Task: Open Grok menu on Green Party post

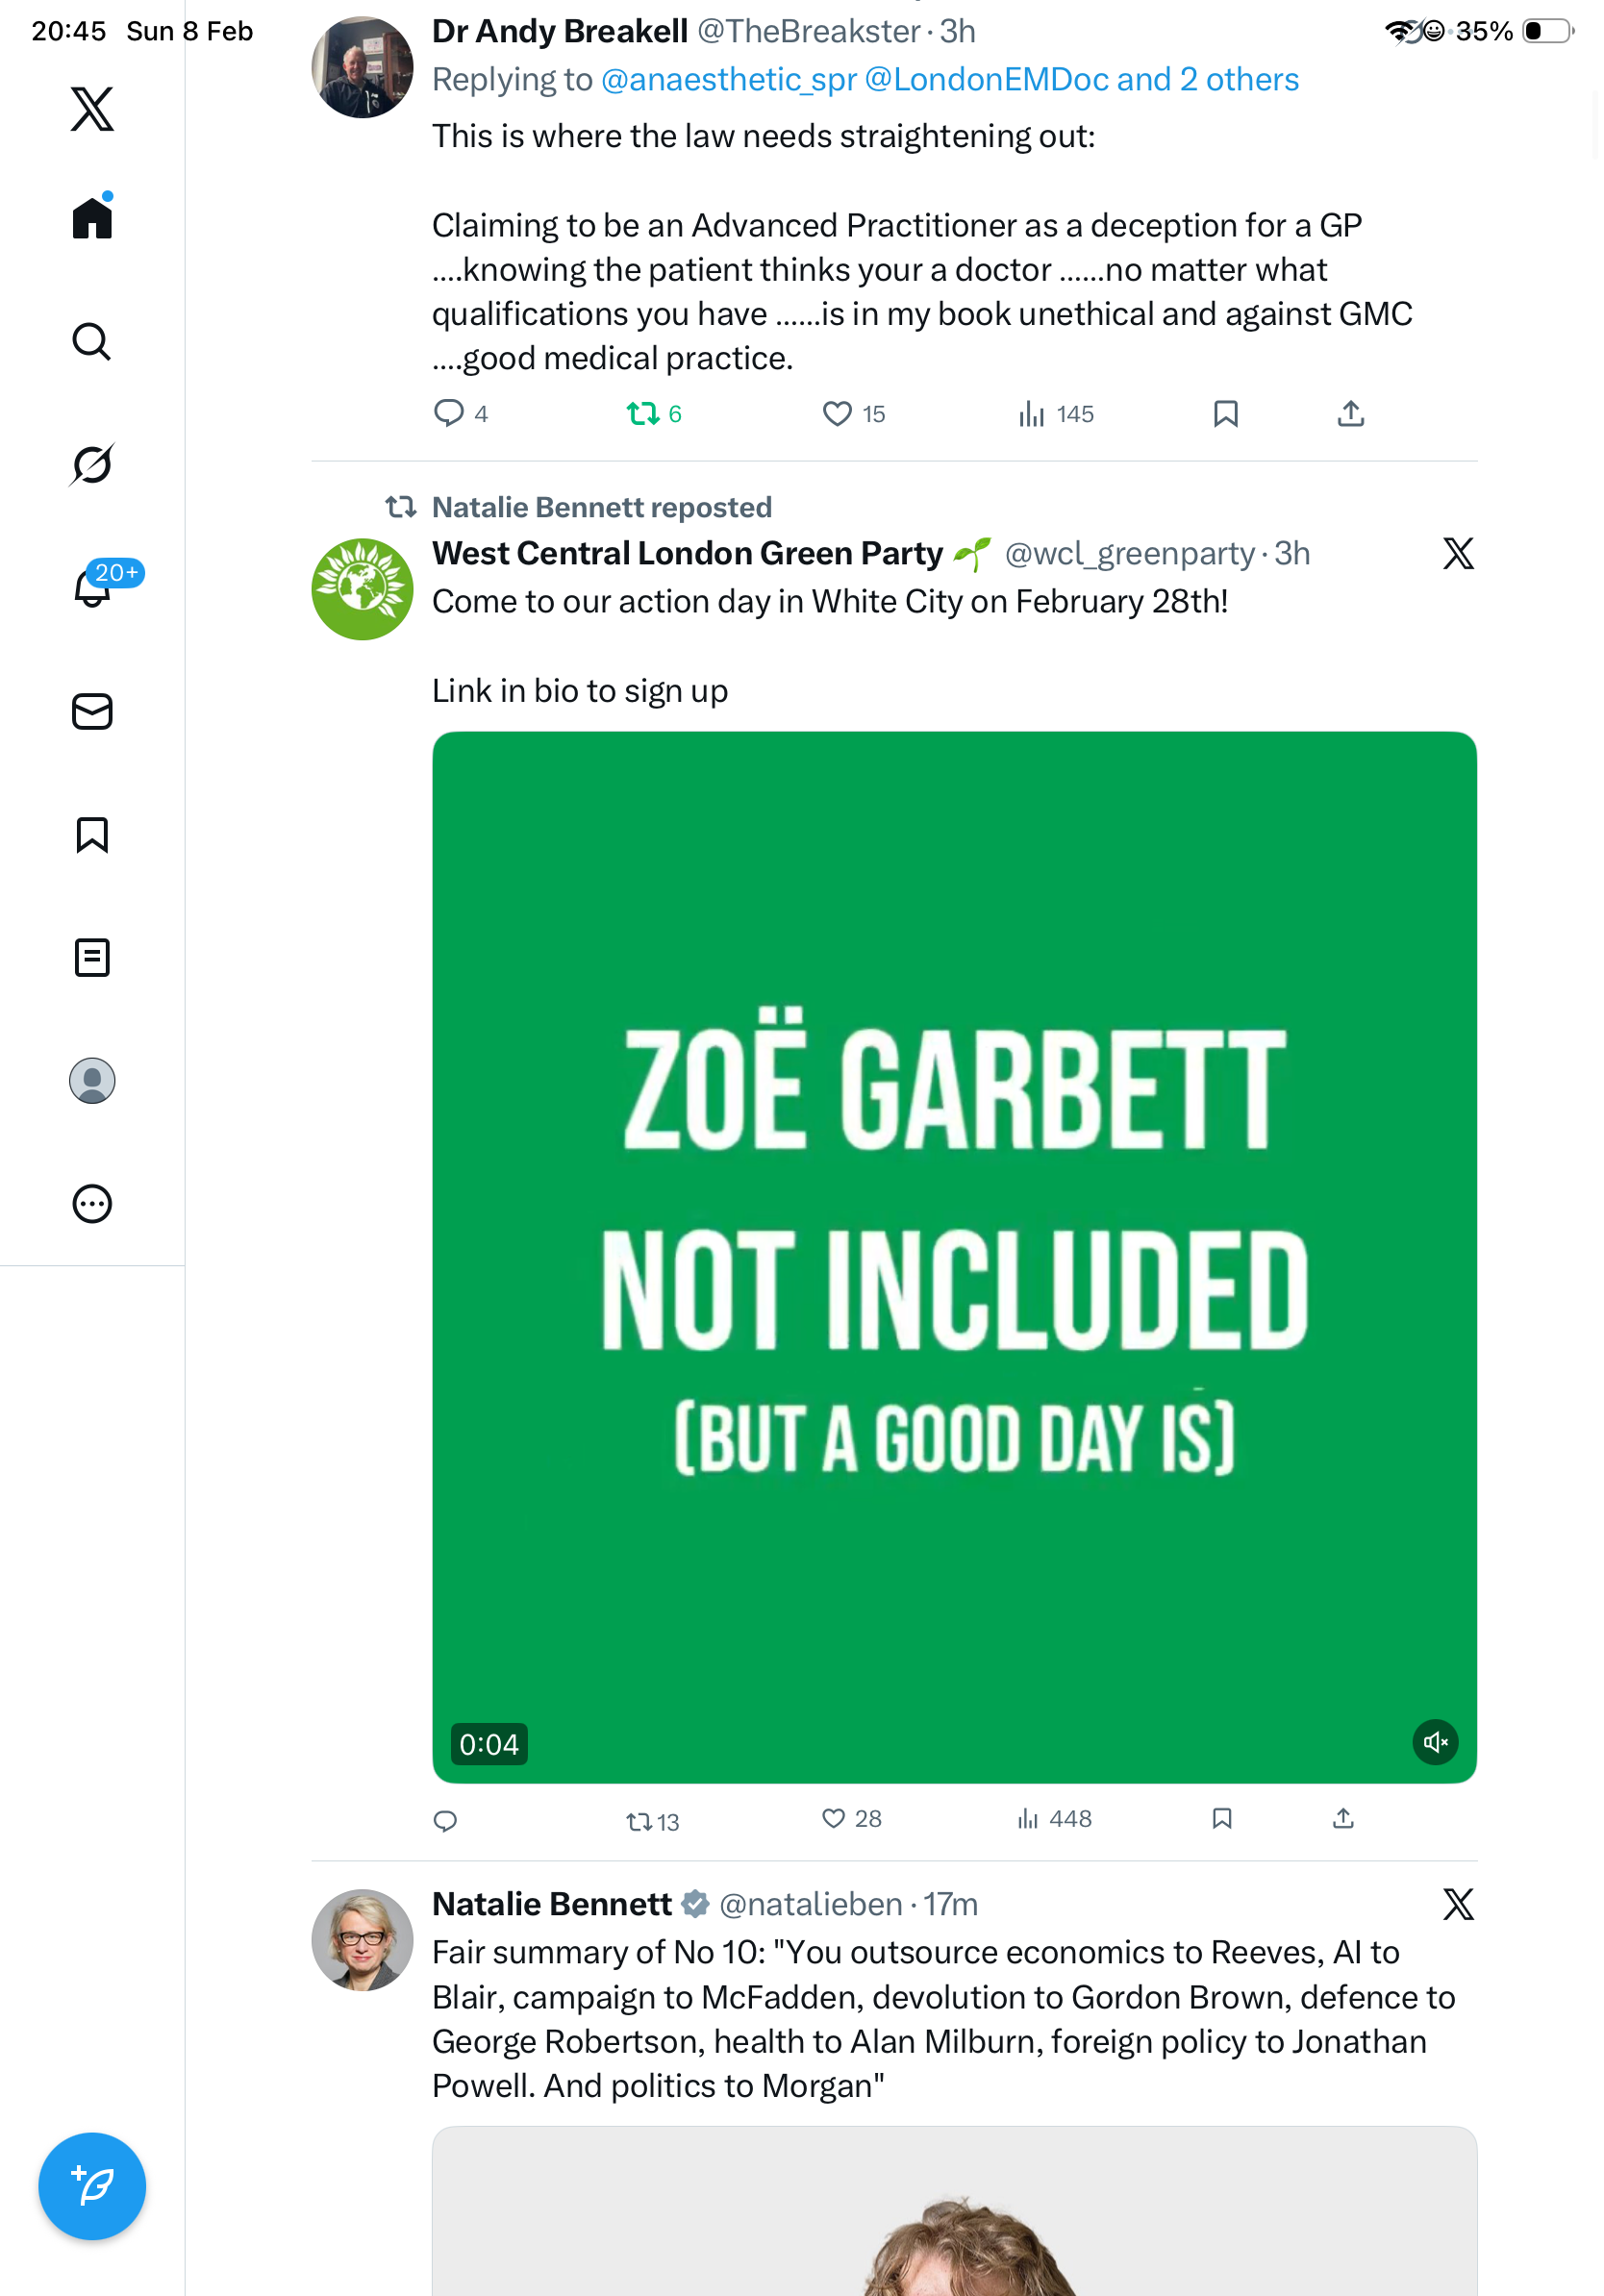Action: (x=1458, y=554)
